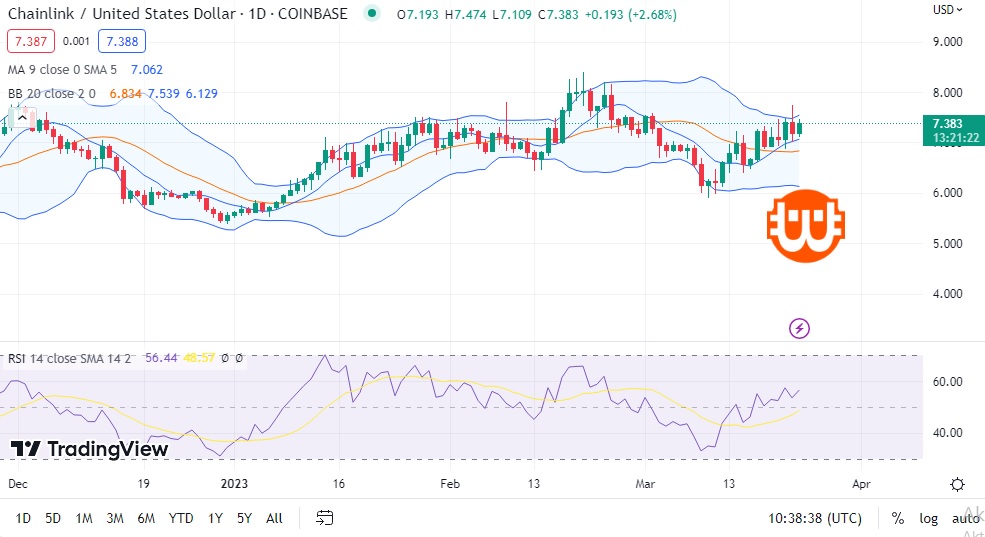Click the +0.193 (+2.68%) price change

click(631, 14)
